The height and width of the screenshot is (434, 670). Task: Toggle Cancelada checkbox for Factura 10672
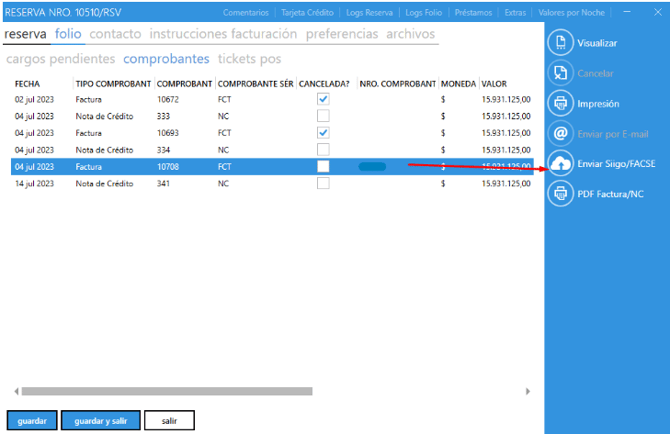[x=322, y=99]
